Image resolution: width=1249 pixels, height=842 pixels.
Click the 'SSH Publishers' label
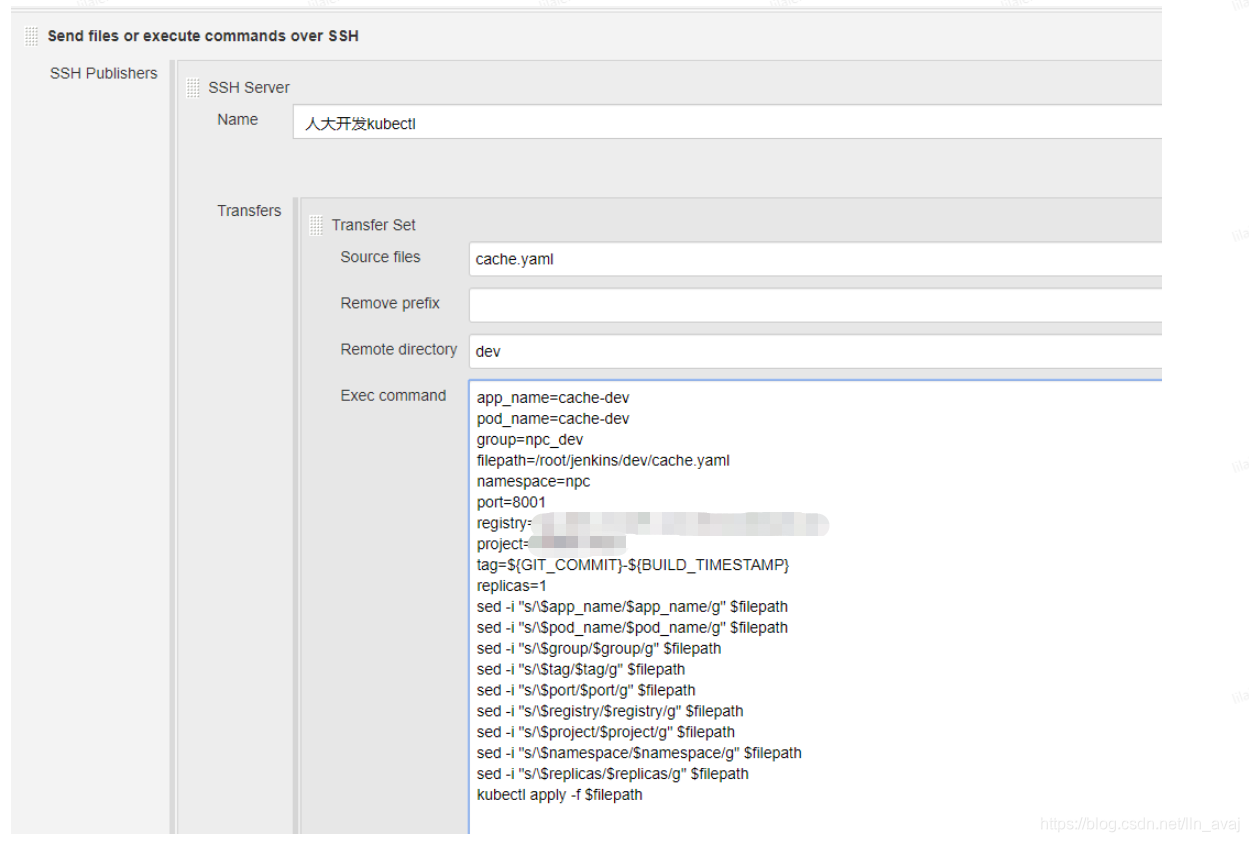(x=104, y=73)
